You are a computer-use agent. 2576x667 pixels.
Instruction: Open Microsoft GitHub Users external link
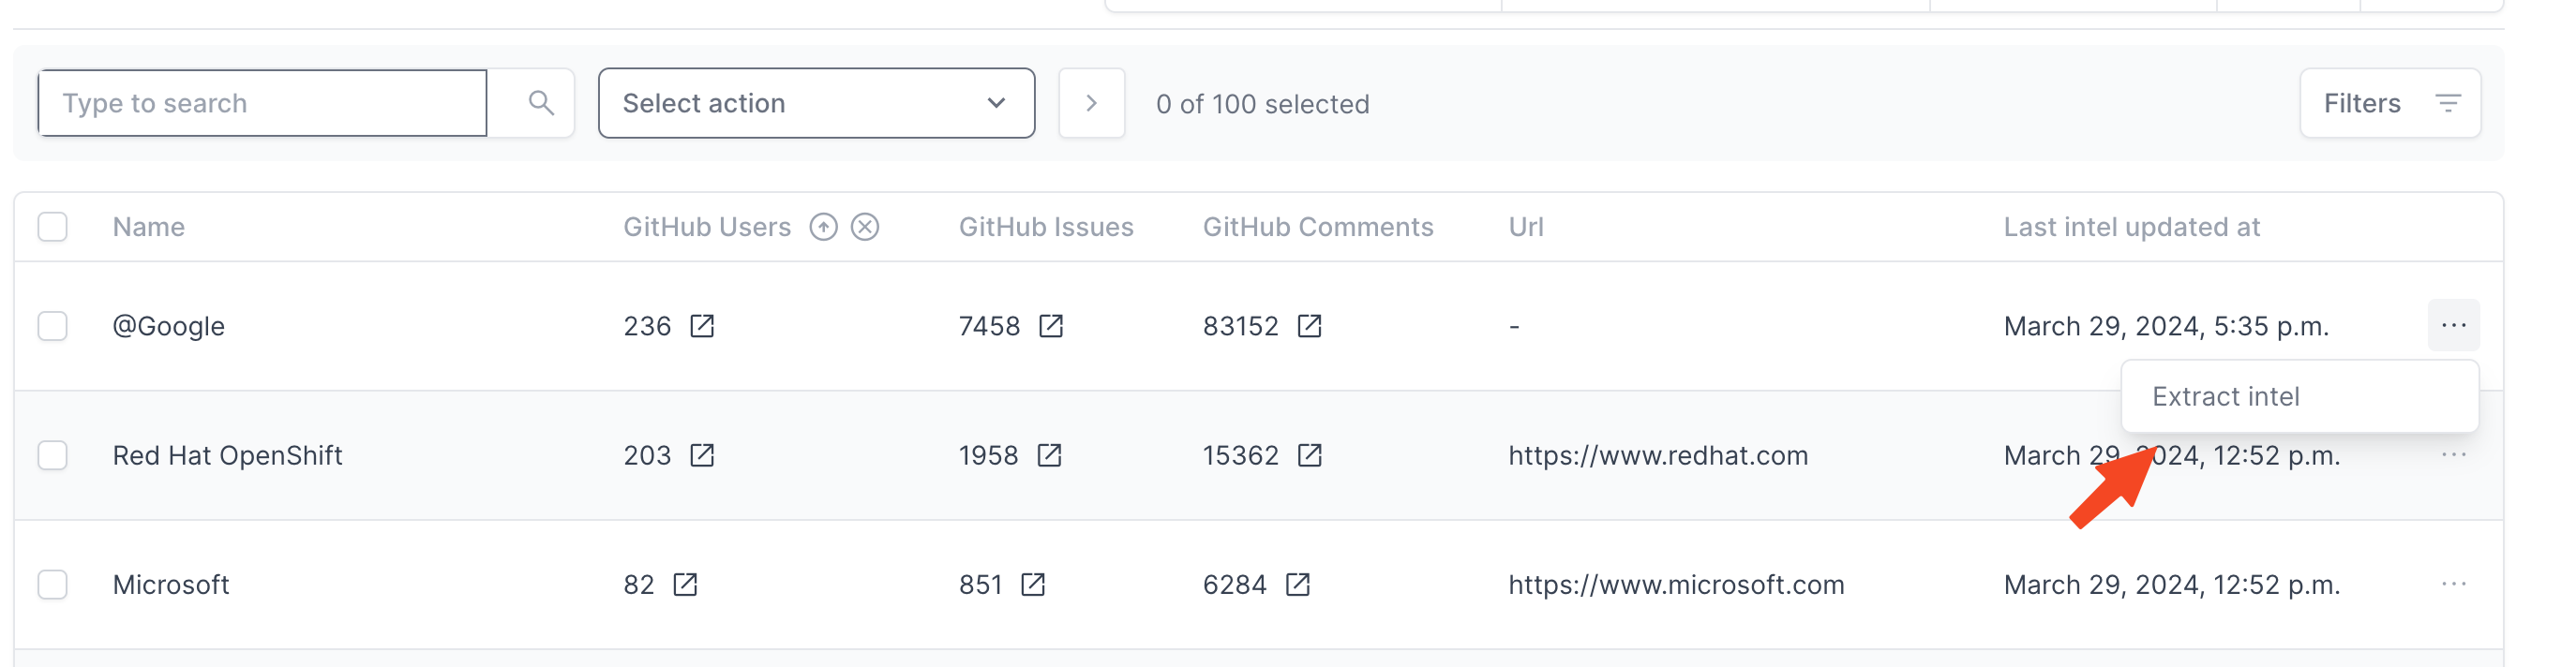(x=685, y=585)
